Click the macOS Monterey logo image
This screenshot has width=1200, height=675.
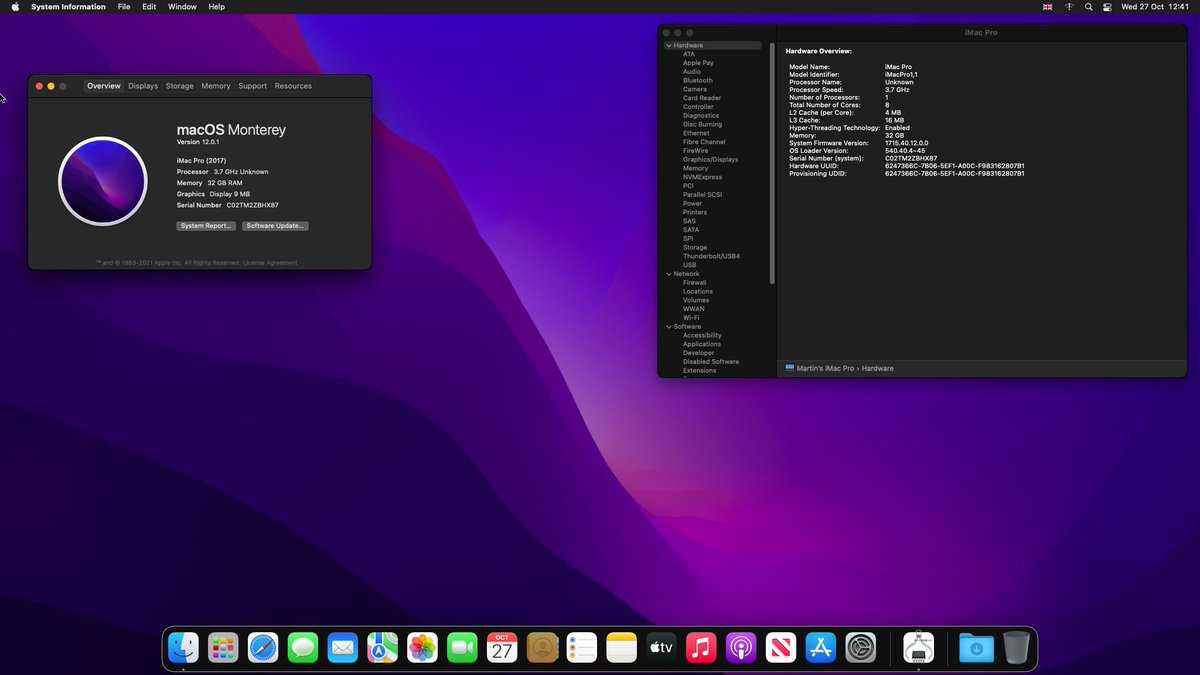click(103, 181)
